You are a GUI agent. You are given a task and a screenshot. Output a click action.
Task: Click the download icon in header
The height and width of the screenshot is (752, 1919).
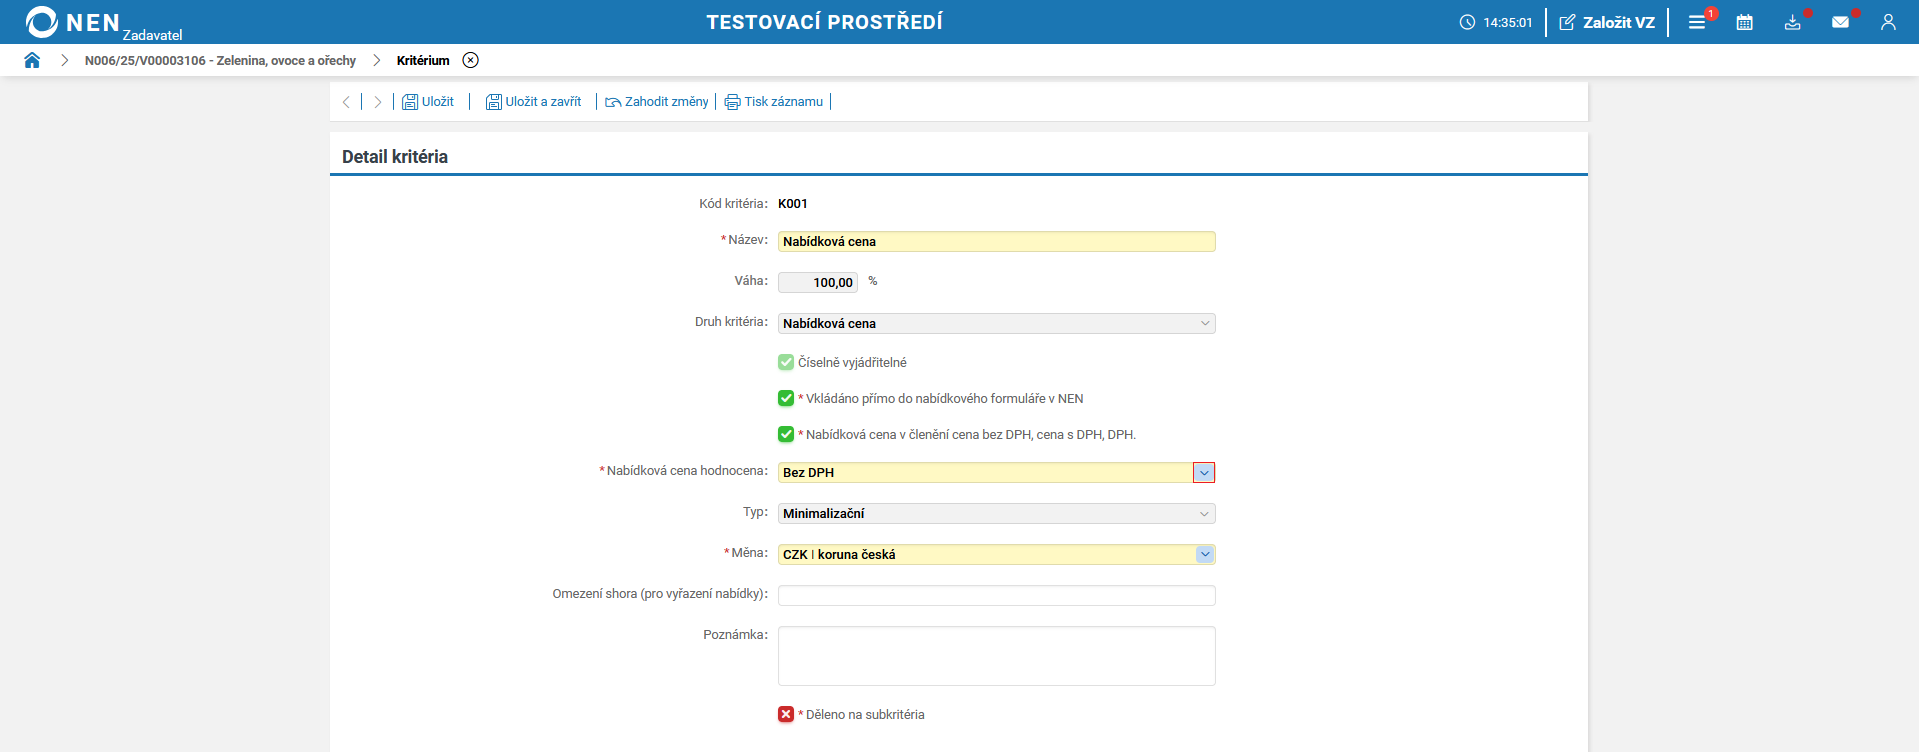click(x=1792, y=22)
